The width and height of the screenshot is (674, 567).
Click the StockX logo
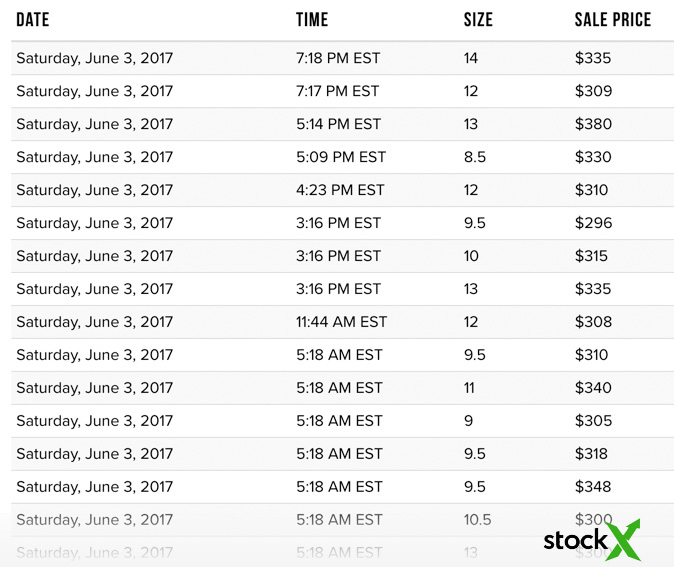[x=590, y=540]
